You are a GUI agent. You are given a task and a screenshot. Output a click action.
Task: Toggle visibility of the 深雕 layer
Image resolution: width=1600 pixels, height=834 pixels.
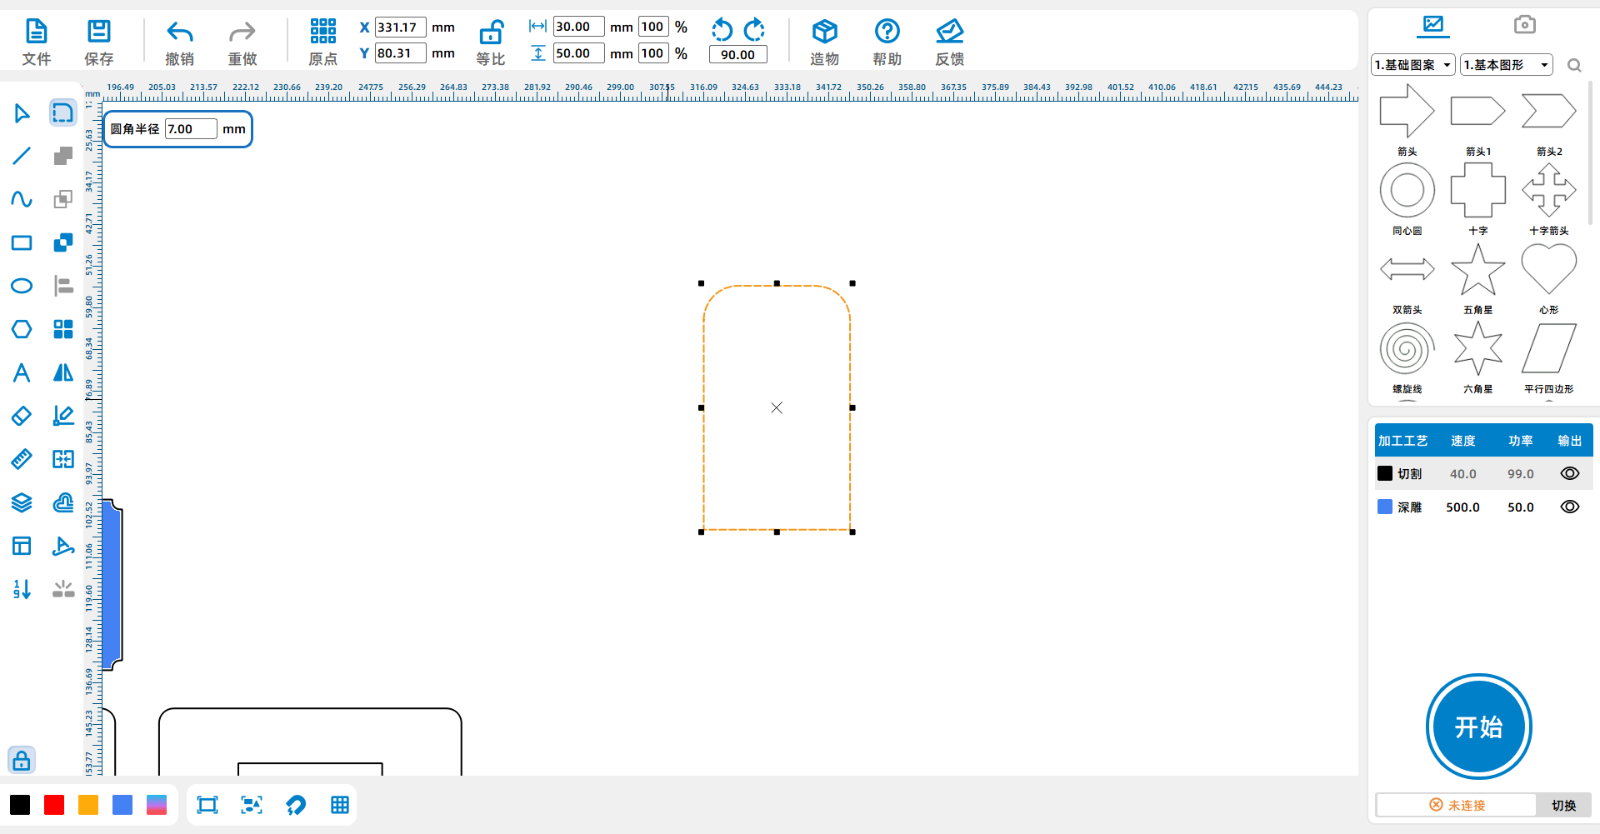tap(1569, 507)
